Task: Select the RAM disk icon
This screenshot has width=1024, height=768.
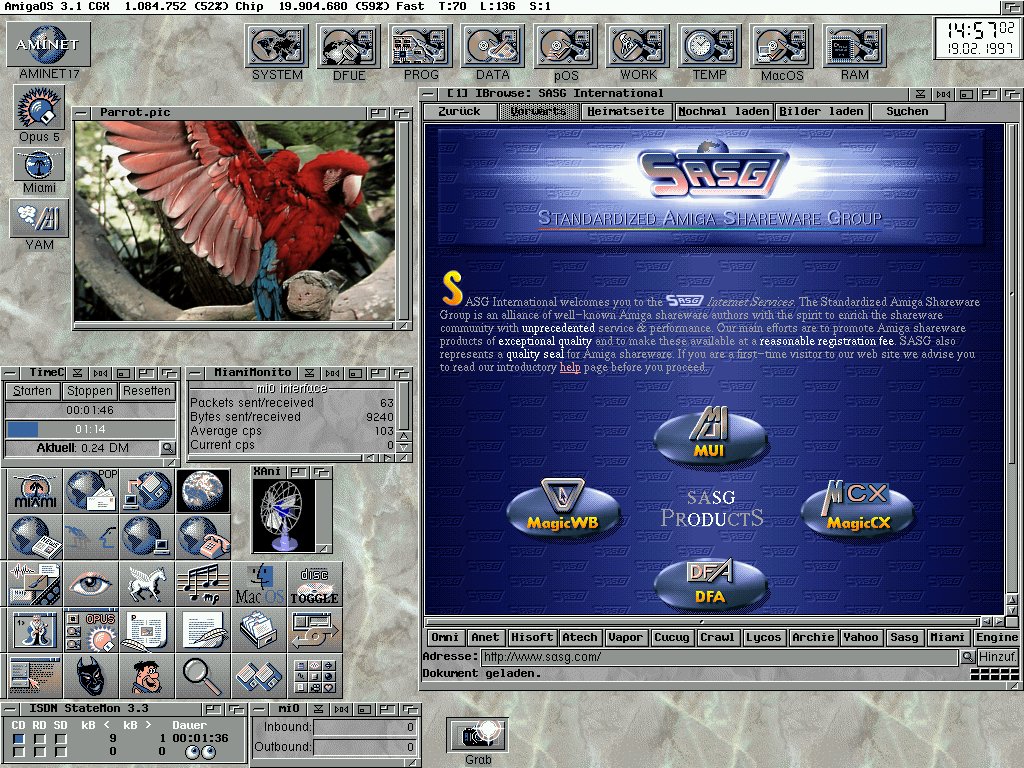Action: (x=853, y=47)
